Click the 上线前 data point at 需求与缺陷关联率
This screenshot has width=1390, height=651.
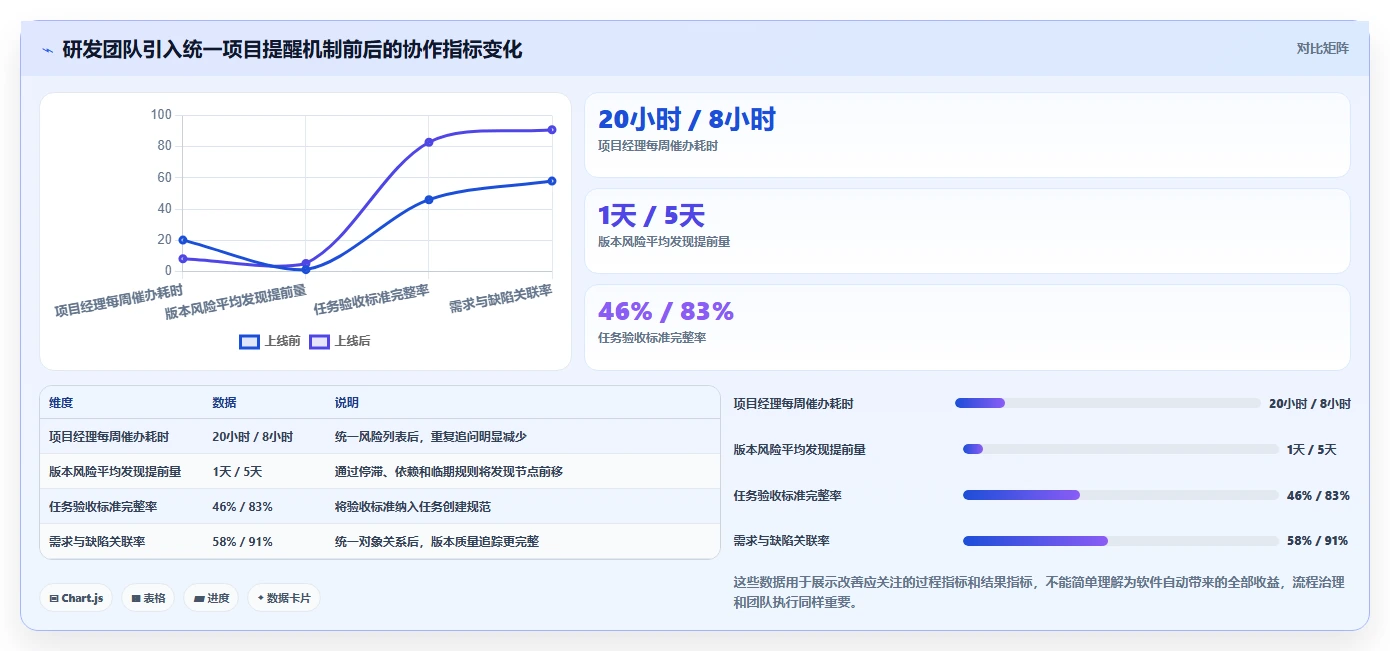tap(552, 181)
